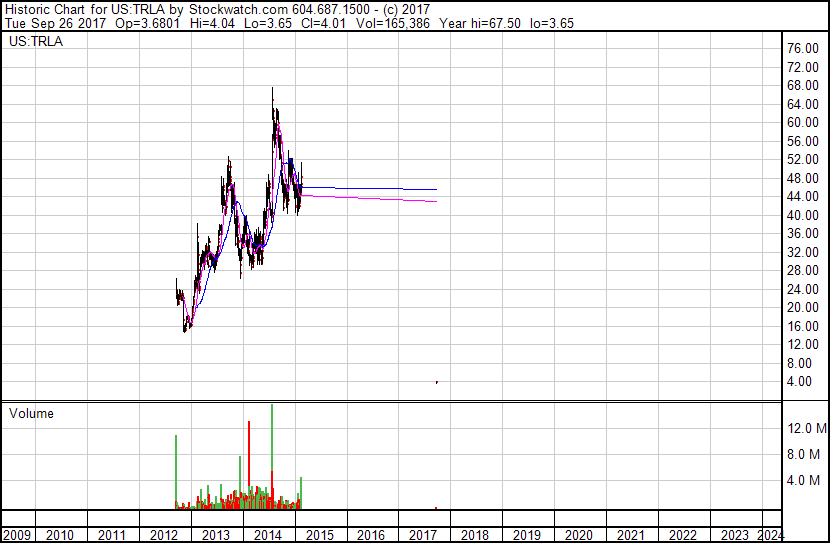830x543 pixels.
Task: Click the Hi=4.04 high value in header
Action: (x=212, y=23)
